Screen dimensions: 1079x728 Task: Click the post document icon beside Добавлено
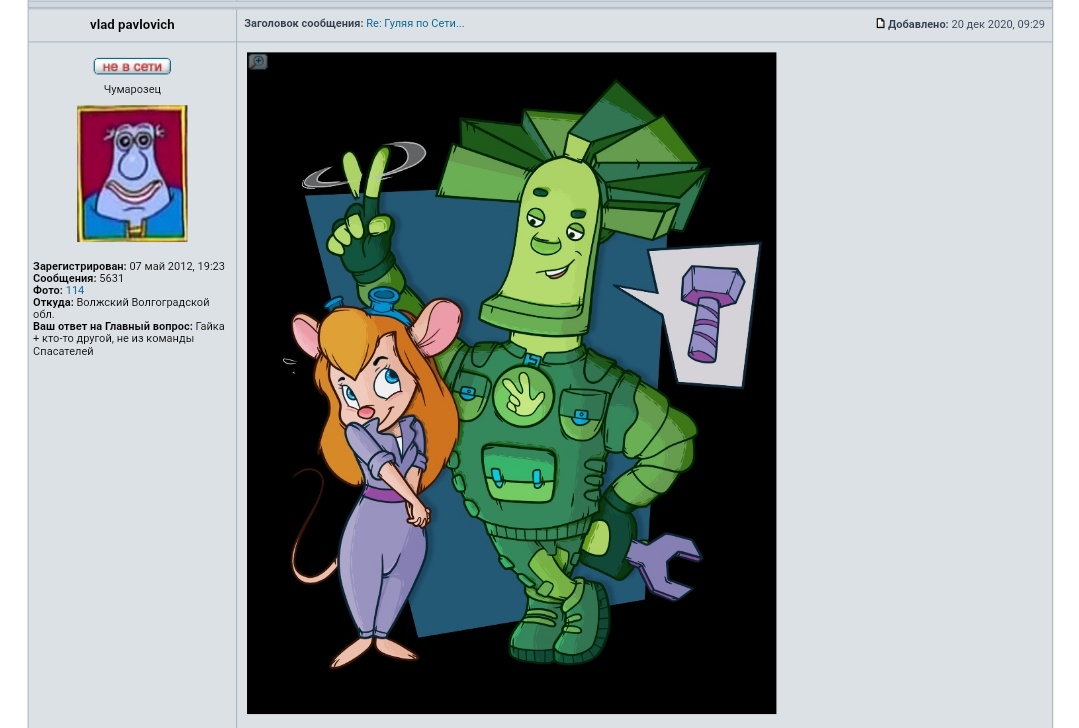[880, 23]
